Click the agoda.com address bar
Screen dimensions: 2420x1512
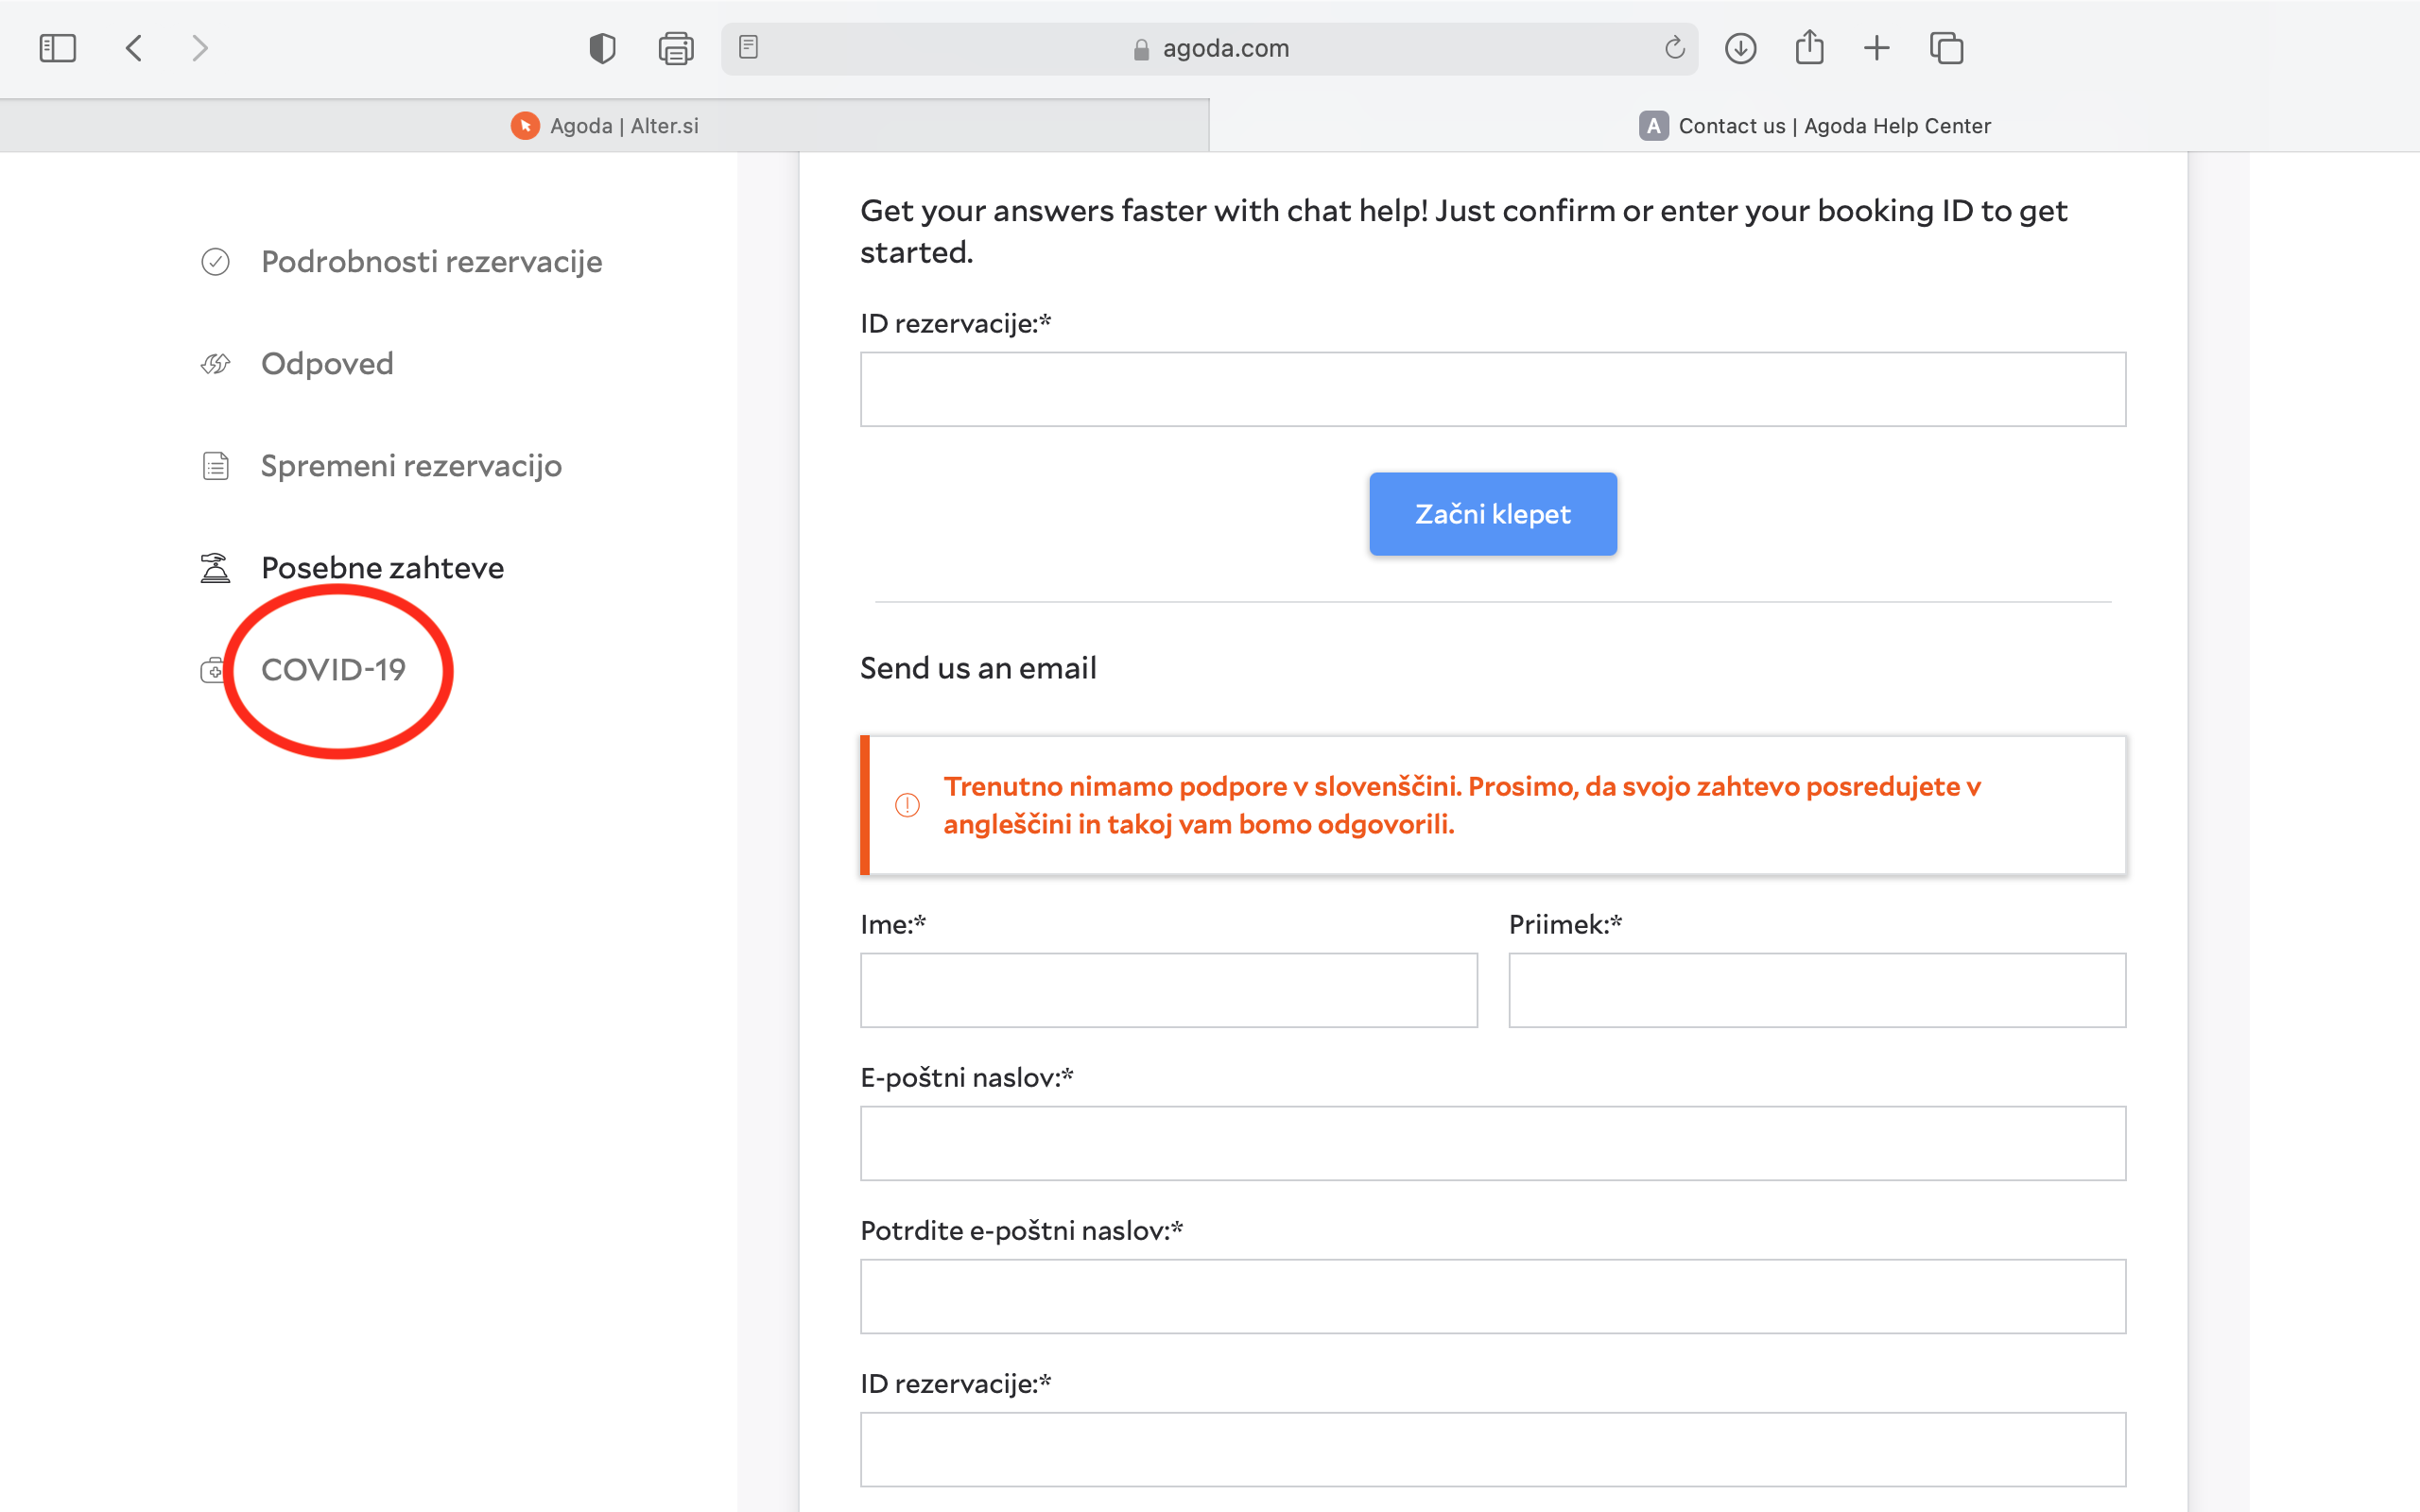(x=1210, y=48)
